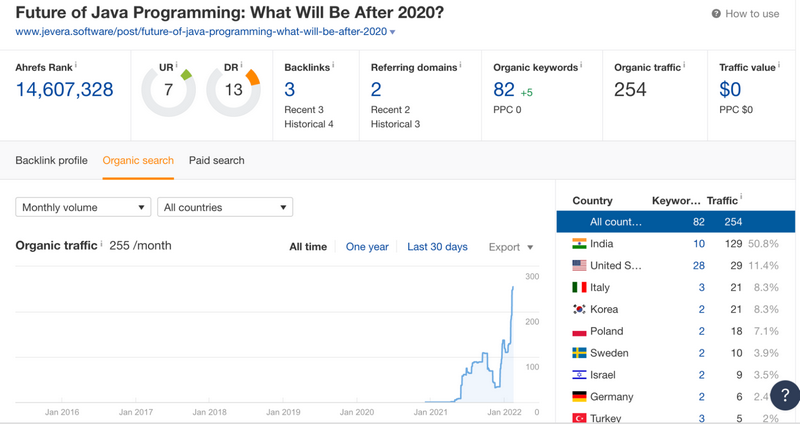800x424 pixels.
Task: Open the Referring domains count 2
Action: click(376, 89)
